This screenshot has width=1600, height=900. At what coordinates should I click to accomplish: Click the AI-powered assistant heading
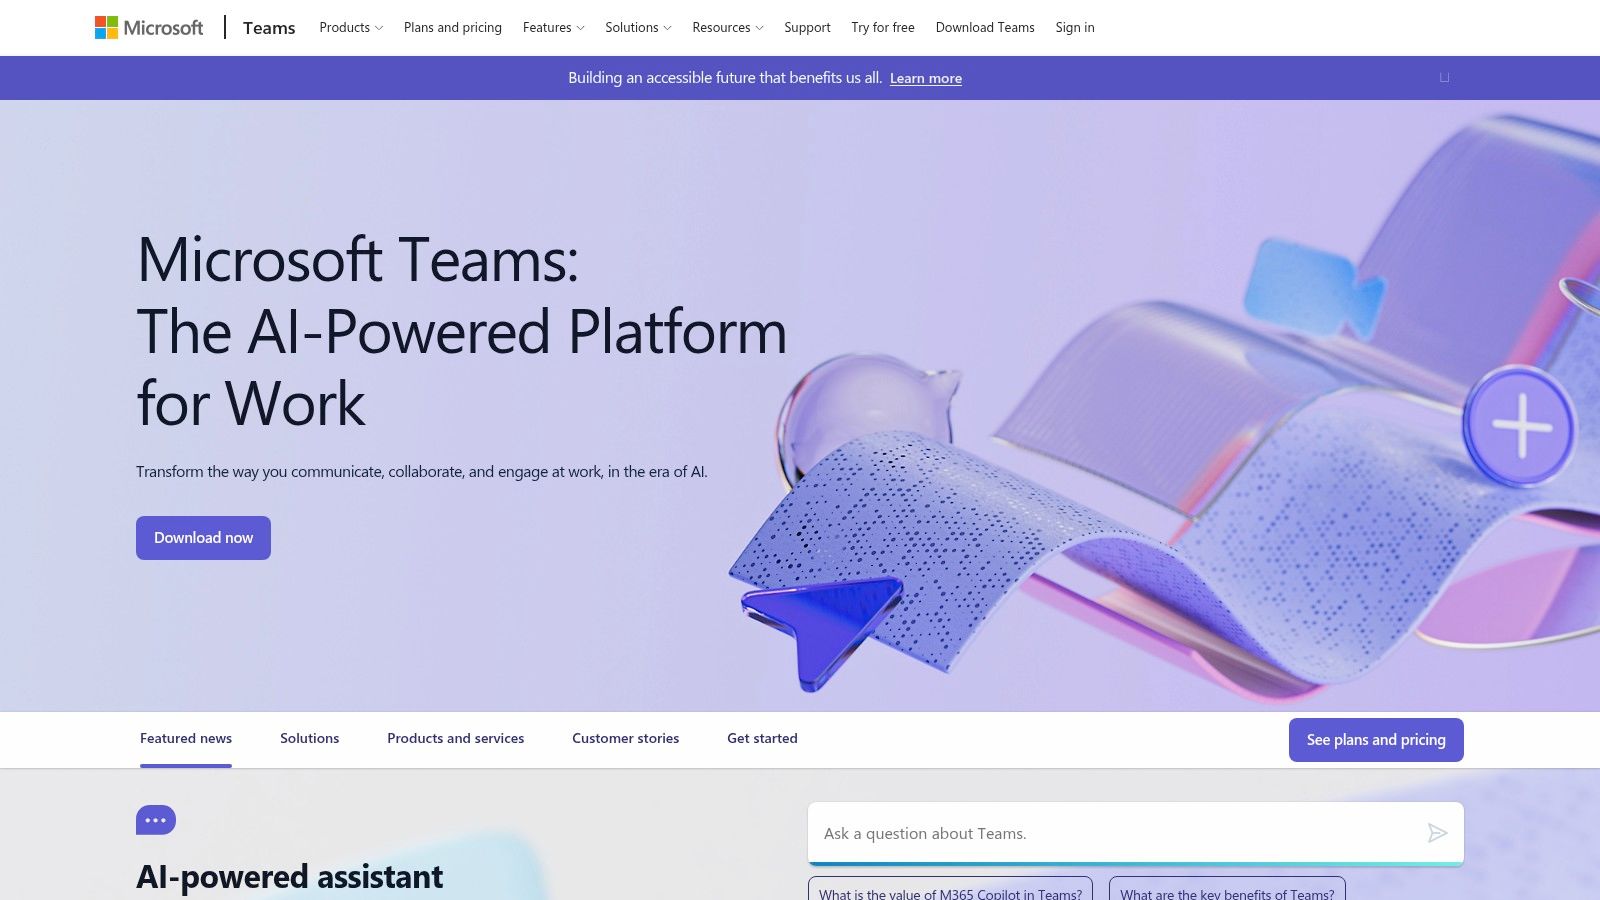coord(289,877)
